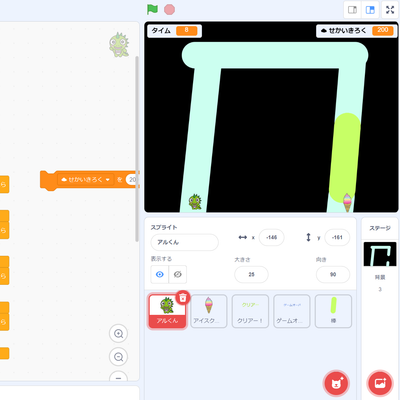Delete the アルくん sprite with trash icon
Viewport: 400px width, 400px height.
183,298
